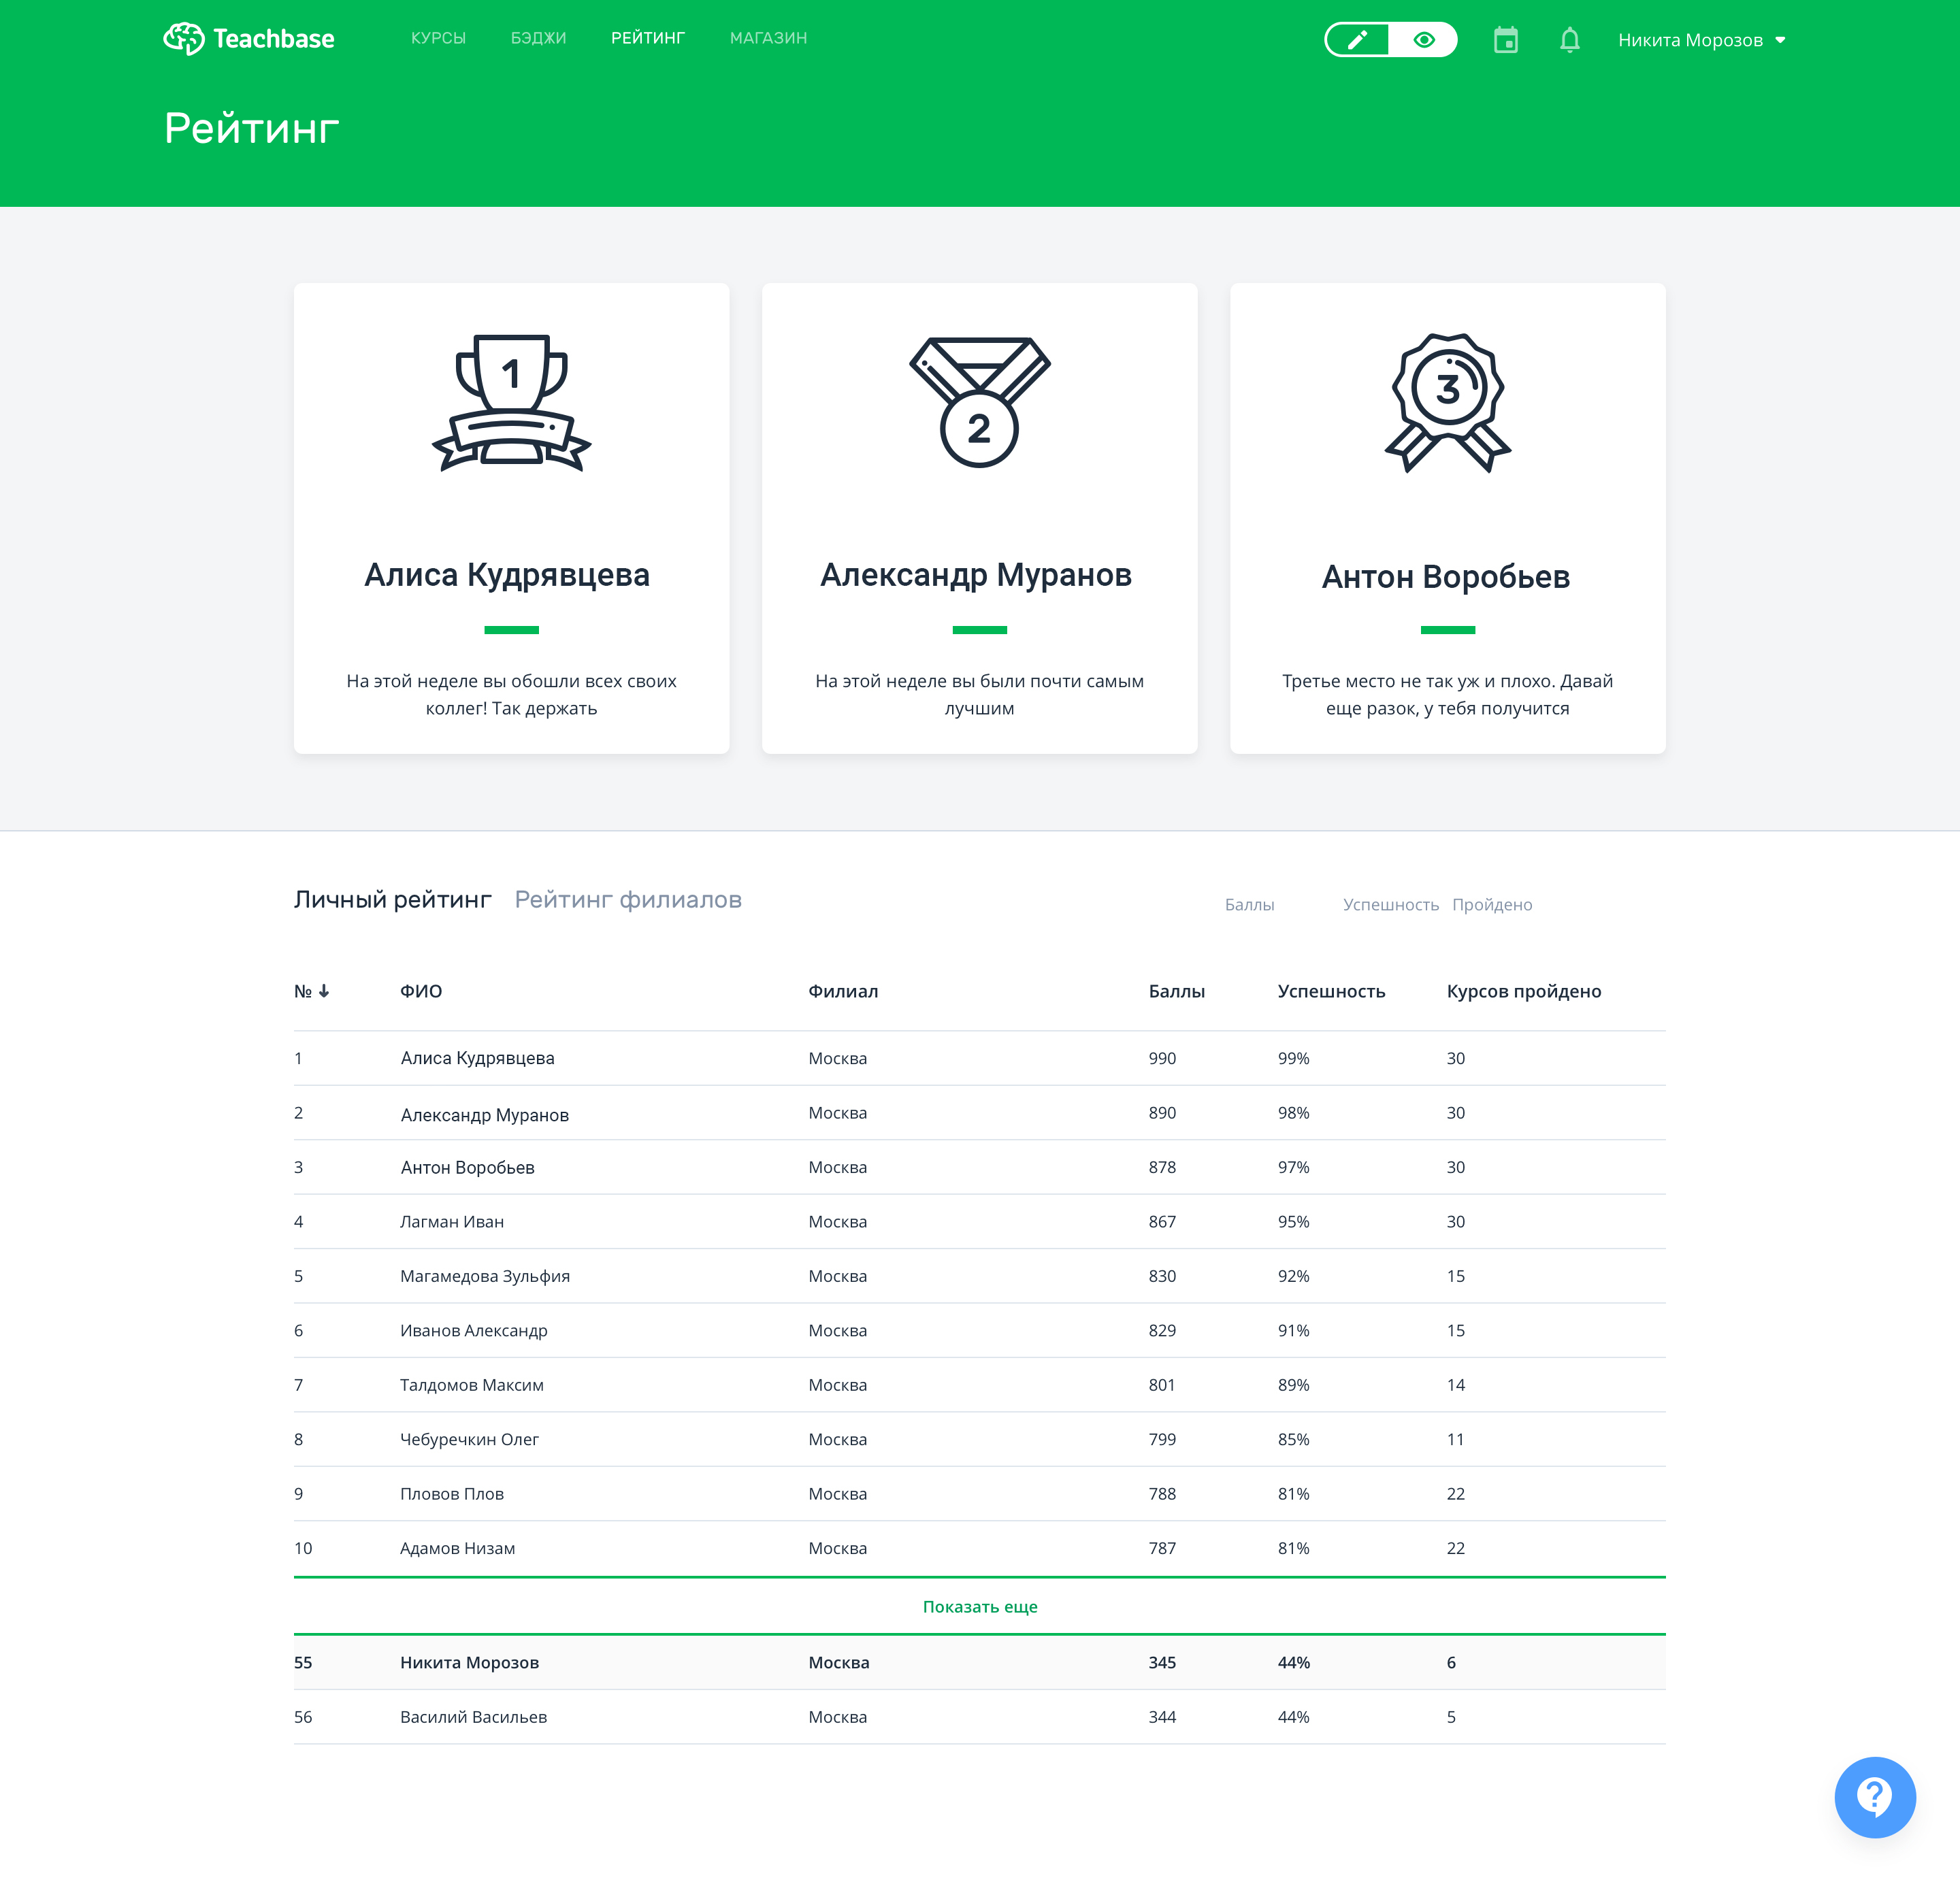
Task: Select the pencil edit-mode icon
Action: click(1358, 40)
